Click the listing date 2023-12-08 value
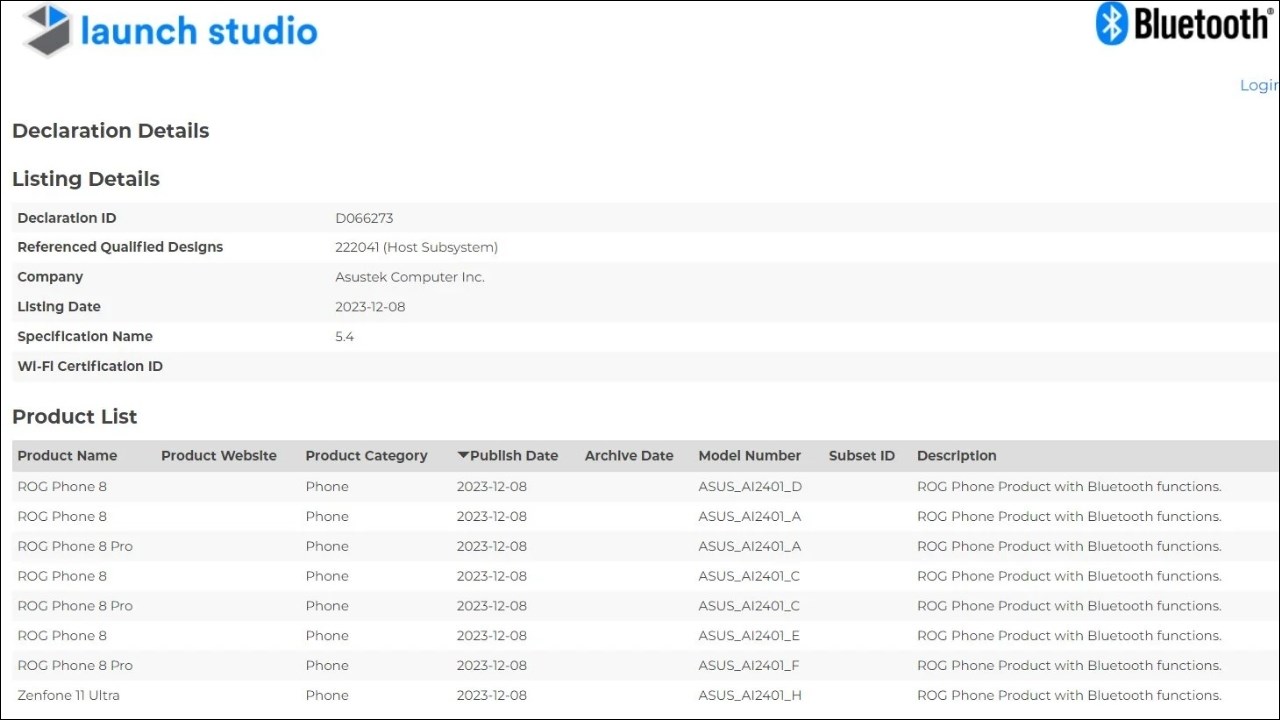 pos(370,307)
